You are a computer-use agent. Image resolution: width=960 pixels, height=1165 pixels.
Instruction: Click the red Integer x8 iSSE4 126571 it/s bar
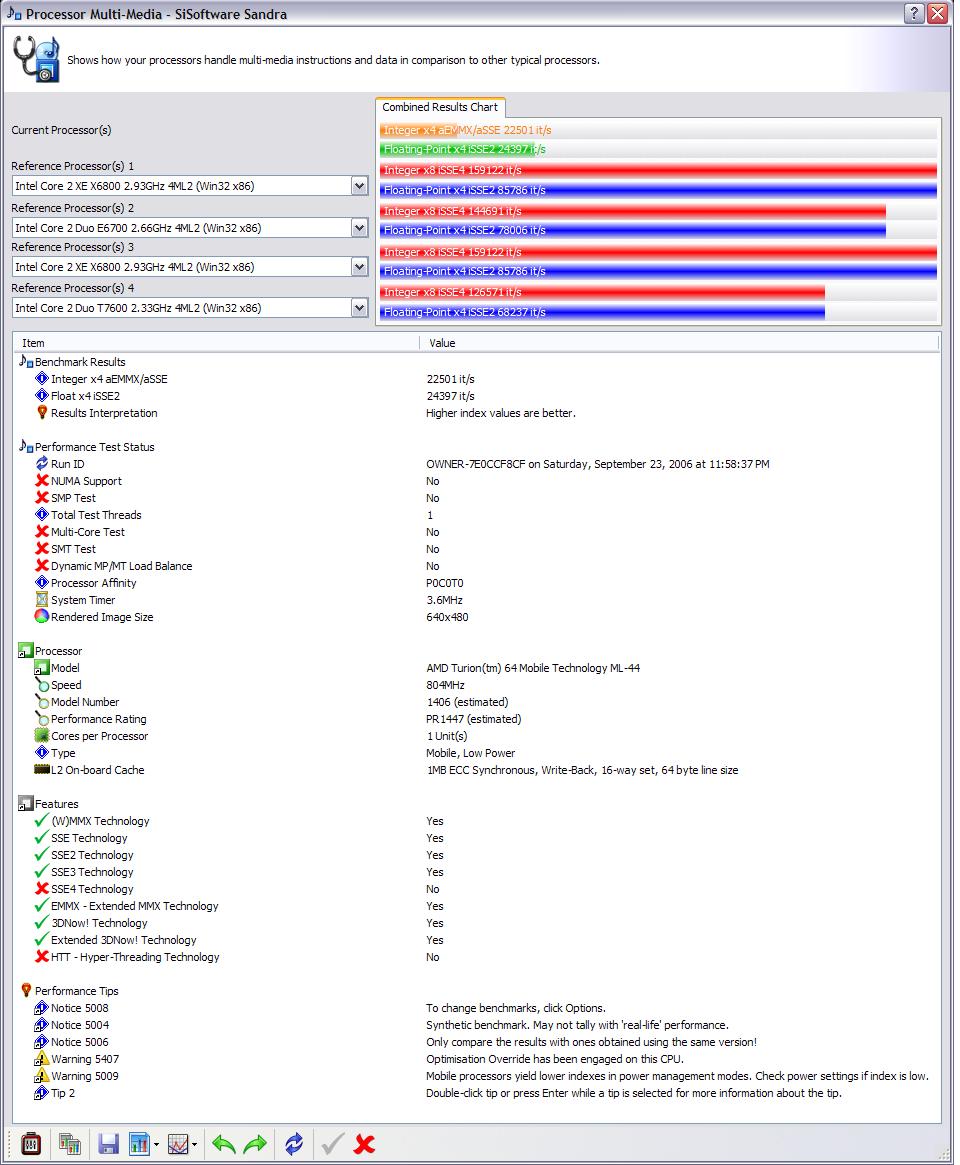[602, 292]
